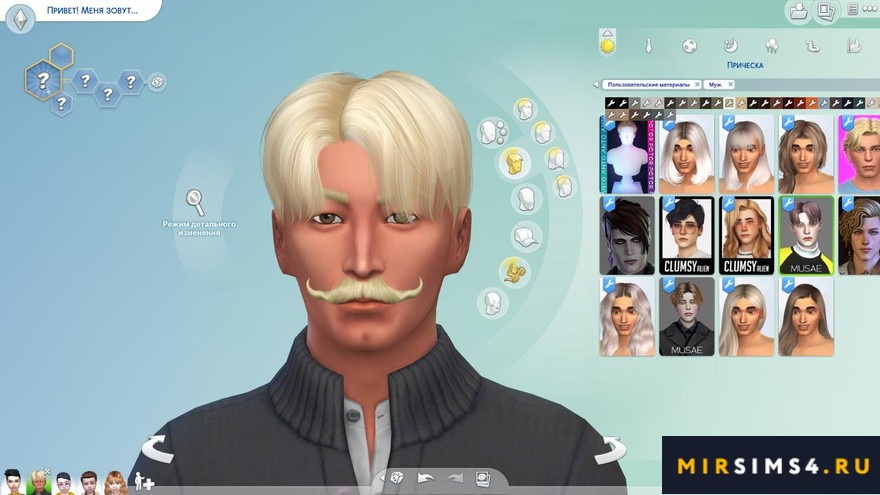This screenshot has height=495, width=880.
Task: Edit the name field 'Привет! Меня зовут...'
Action: pos(93,10)
